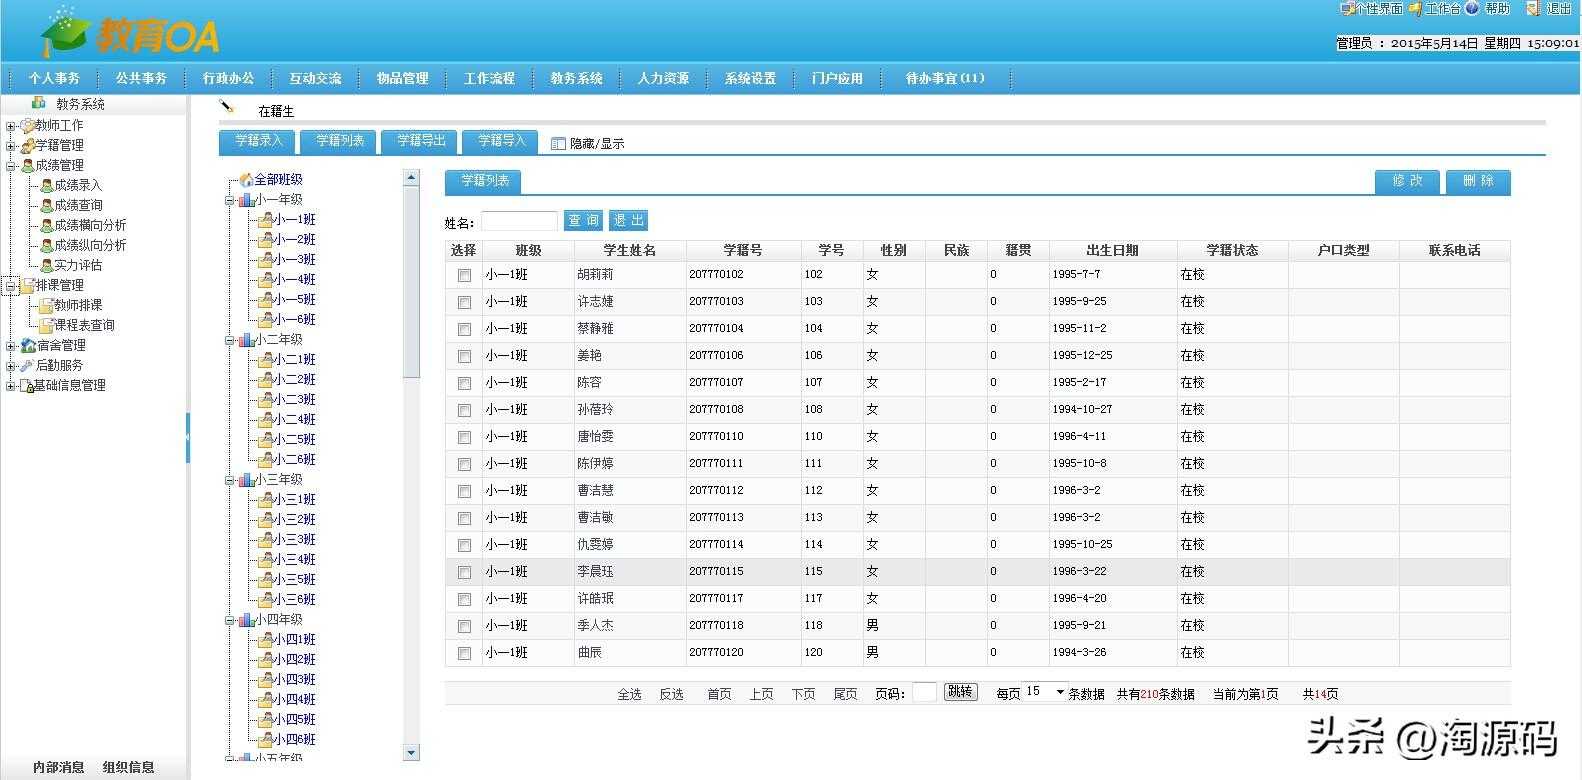Expand the 学籍管理 tree node
The width and height of the screenshot is (1582, 780).
(11, 146)
